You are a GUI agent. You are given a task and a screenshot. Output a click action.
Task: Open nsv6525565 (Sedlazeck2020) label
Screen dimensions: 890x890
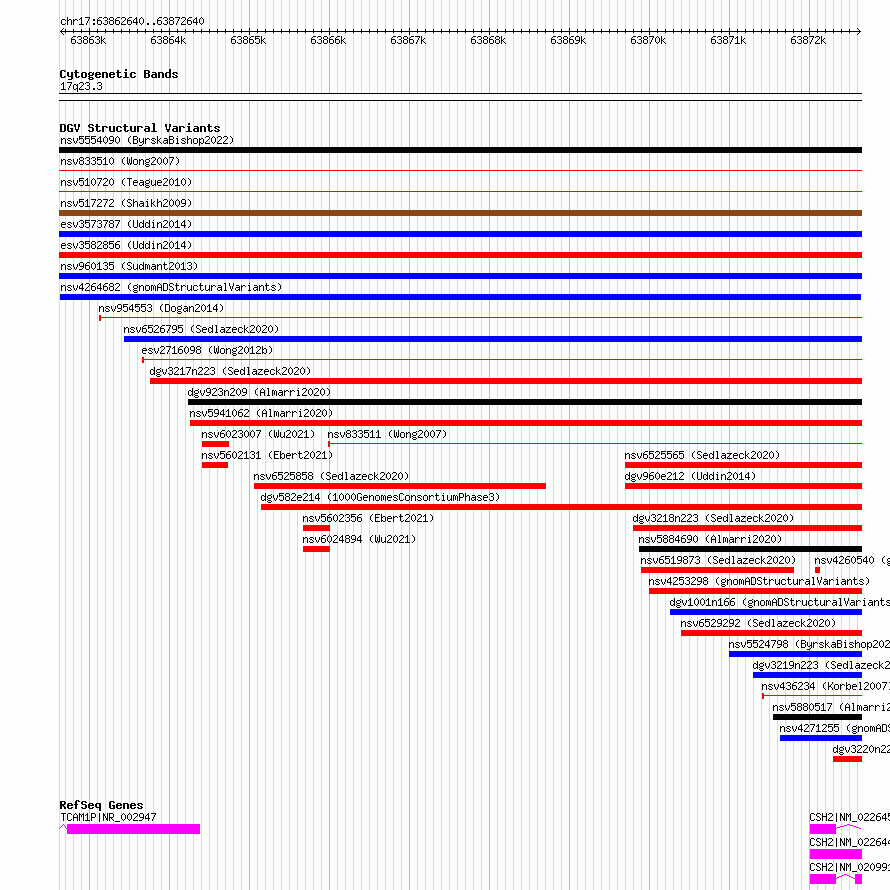pos(702,455)
